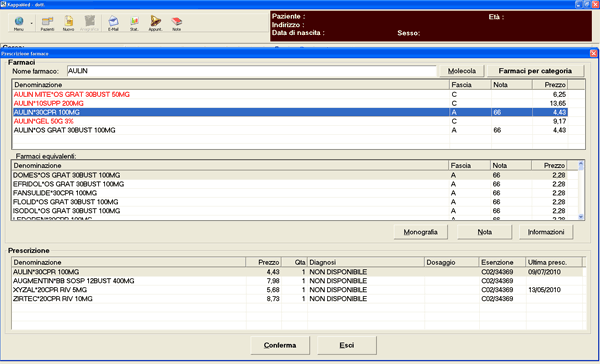Open the Stat. chart icon
Image resolution: width=600 pixels, height=364 pixels.
click(x=134, y=23)
